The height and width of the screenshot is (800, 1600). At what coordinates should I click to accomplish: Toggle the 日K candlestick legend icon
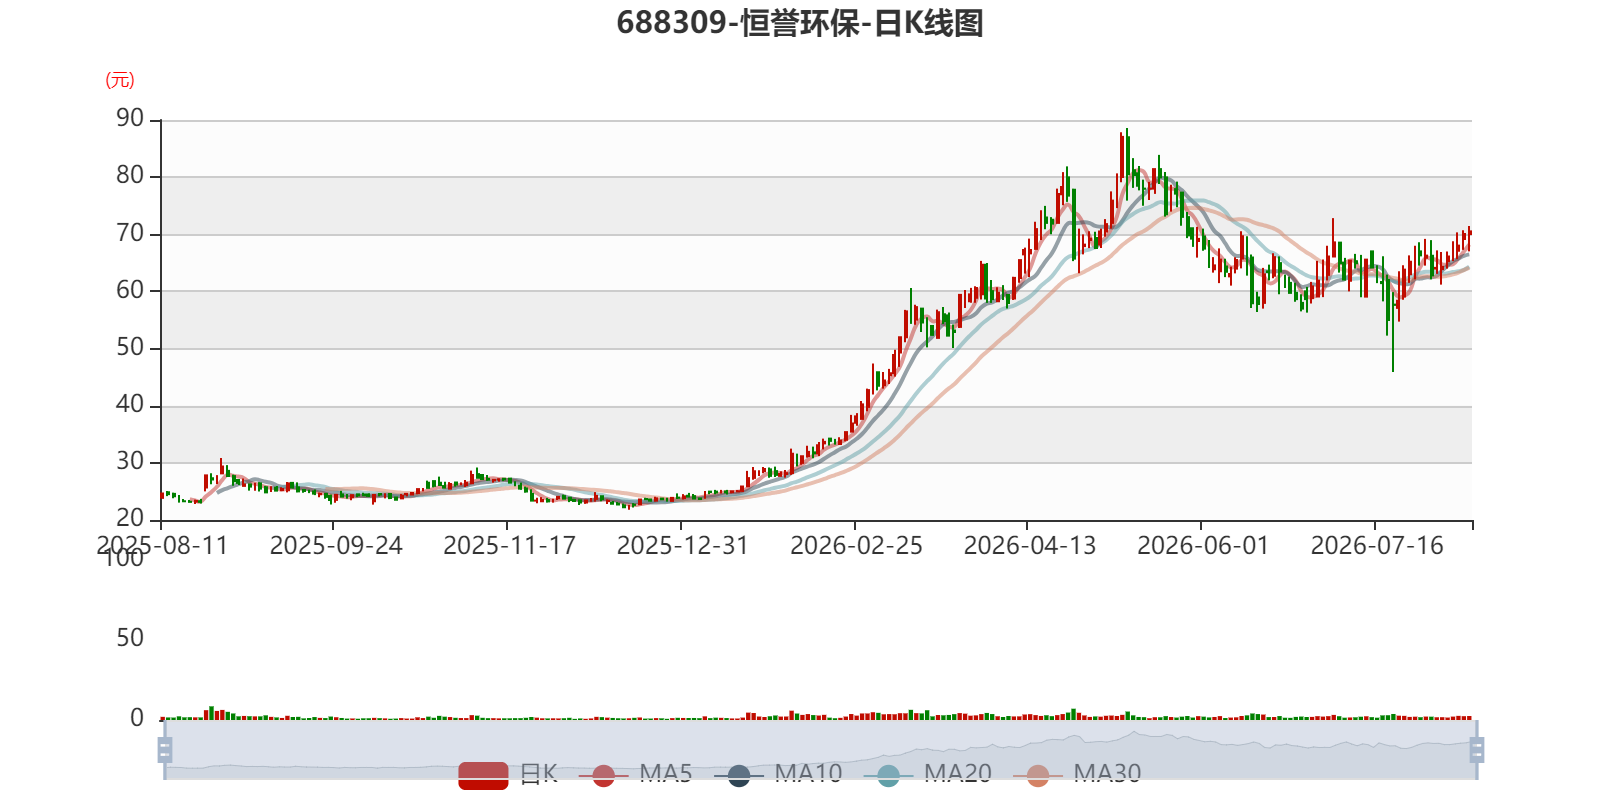(484, 775)
